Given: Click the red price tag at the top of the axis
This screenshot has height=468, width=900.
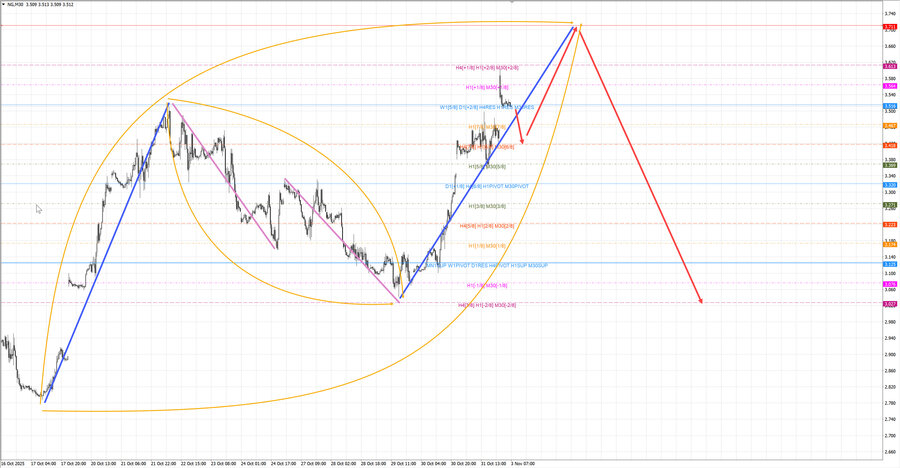Looking at the screenshot, I should tap(888, 25).
